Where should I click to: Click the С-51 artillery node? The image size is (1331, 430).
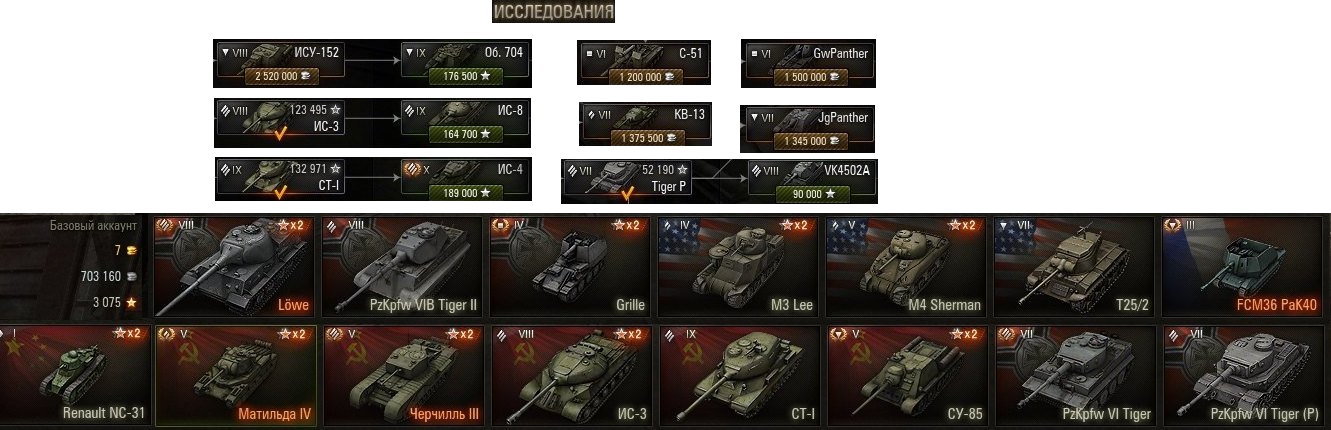[x=644, y=62]
